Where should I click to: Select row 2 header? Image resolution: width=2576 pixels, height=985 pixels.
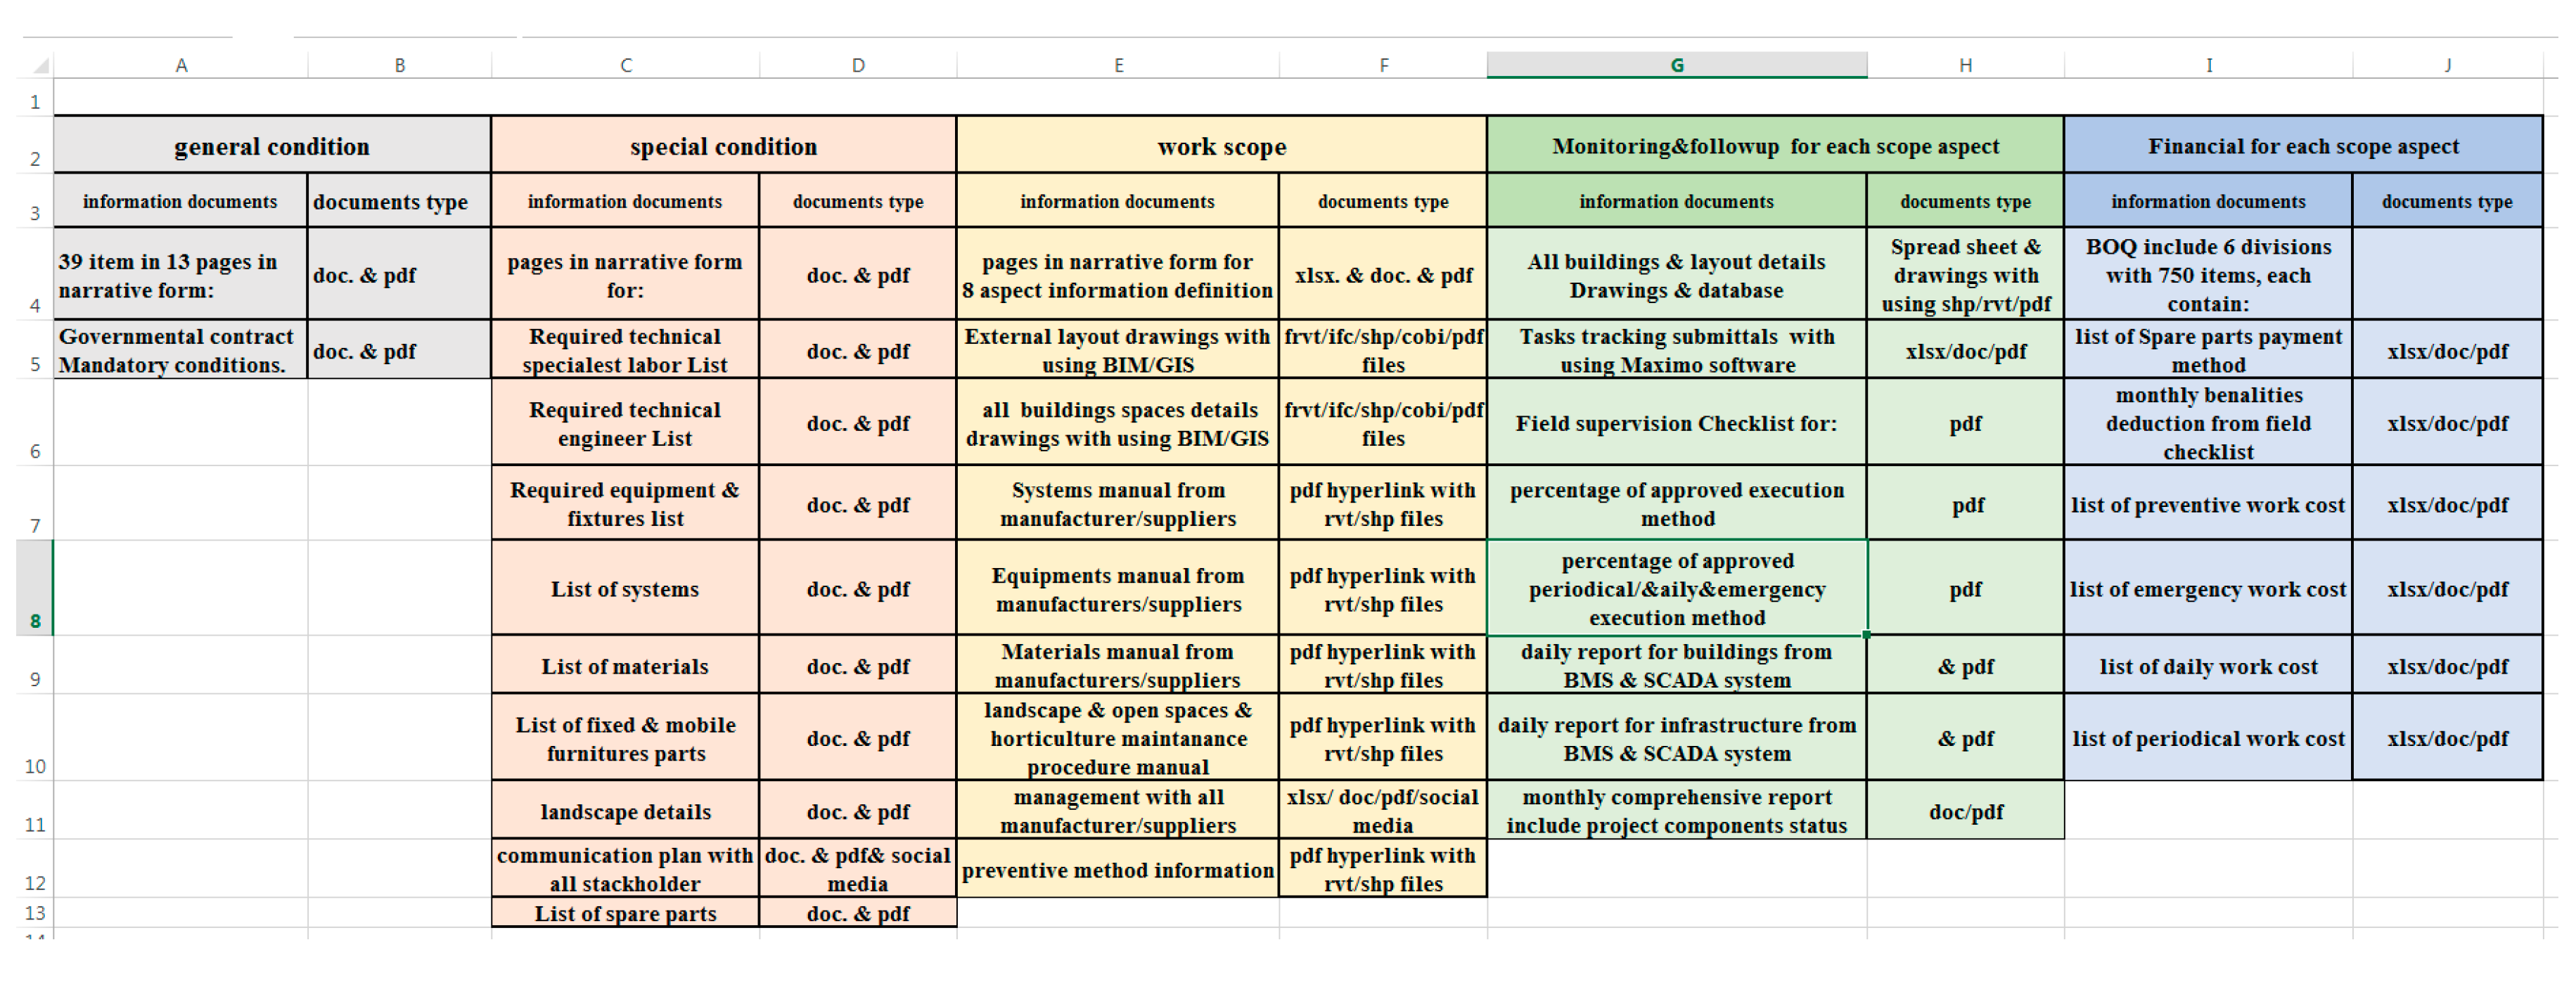(34, 146)
